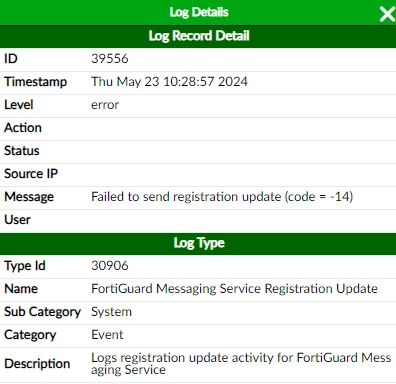The image size is (396, 384).
Task: Select the Category value Event
Action: click(x=107, y=335)
